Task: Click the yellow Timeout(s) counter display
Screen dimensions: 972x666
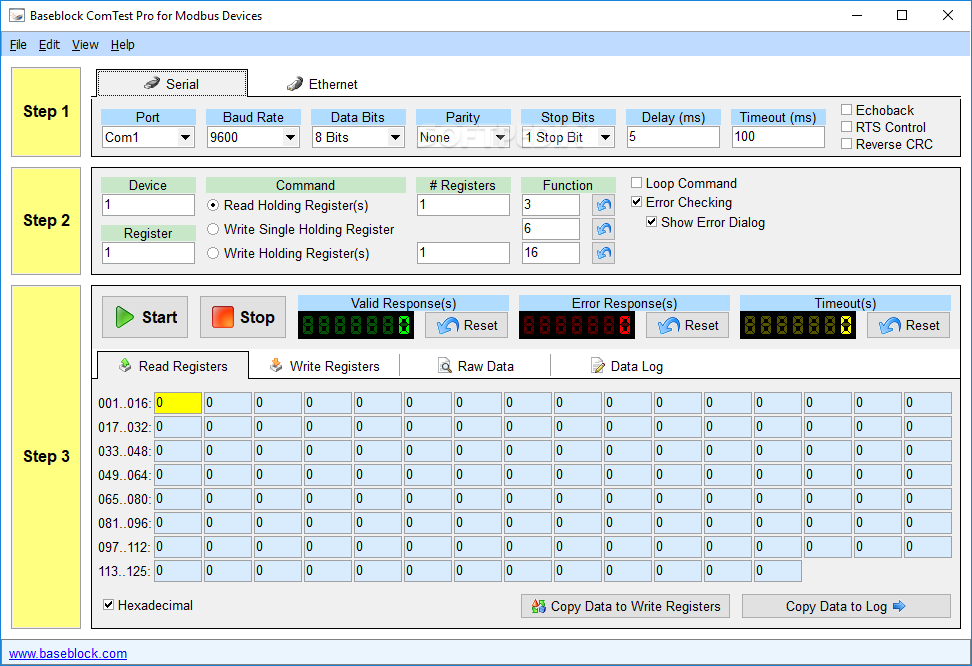Action: click(798, 325)
